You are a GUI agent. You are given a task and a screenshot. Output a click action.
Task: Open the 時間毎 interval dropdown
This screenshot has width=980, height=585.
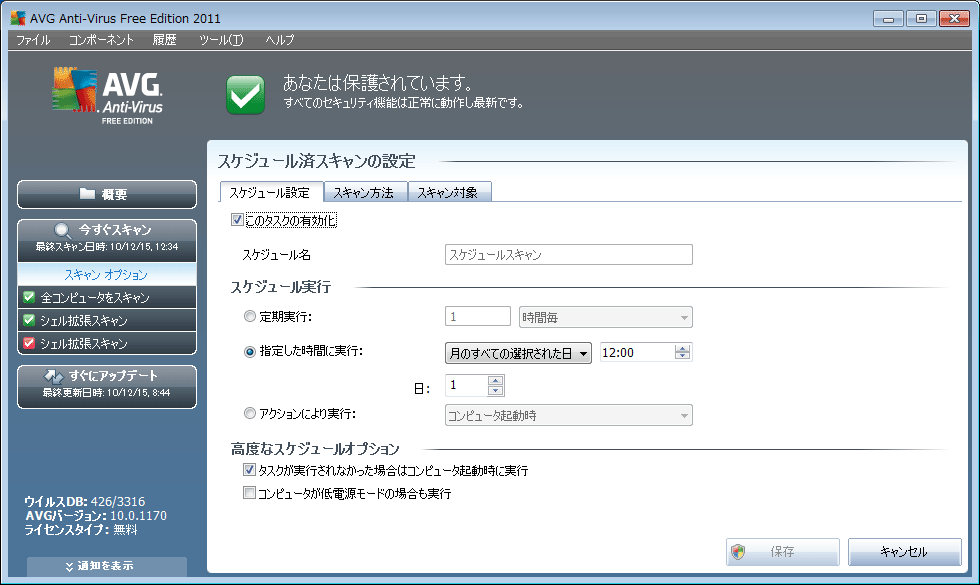(x=606, y=317)
